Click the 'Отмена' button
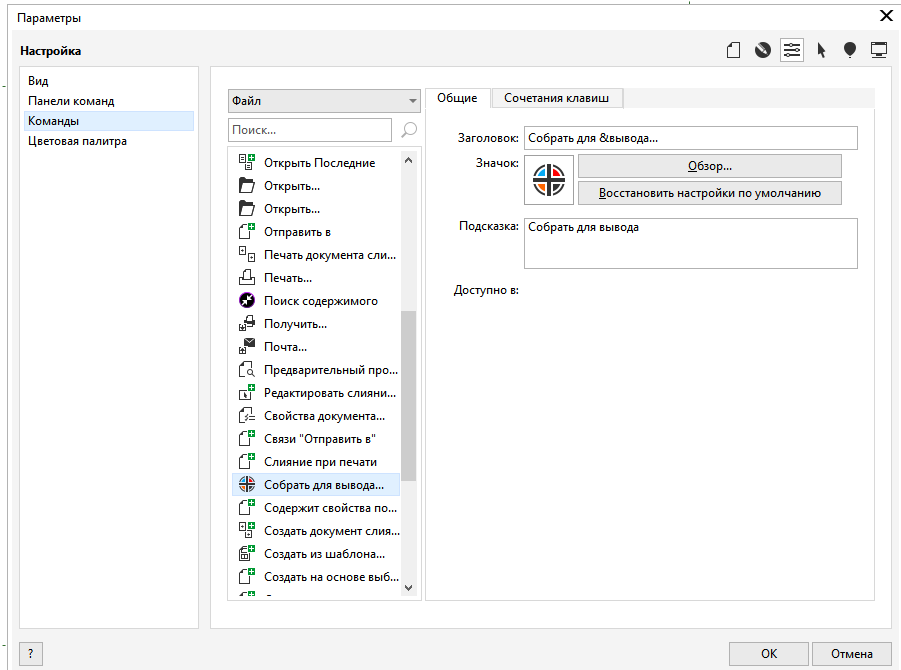 (852, 654)
